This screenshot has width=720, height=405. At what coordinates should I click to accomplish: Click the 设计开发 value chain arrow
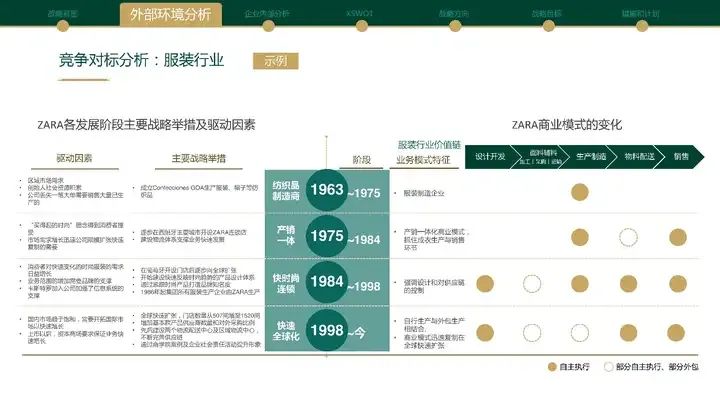point(490,157)
